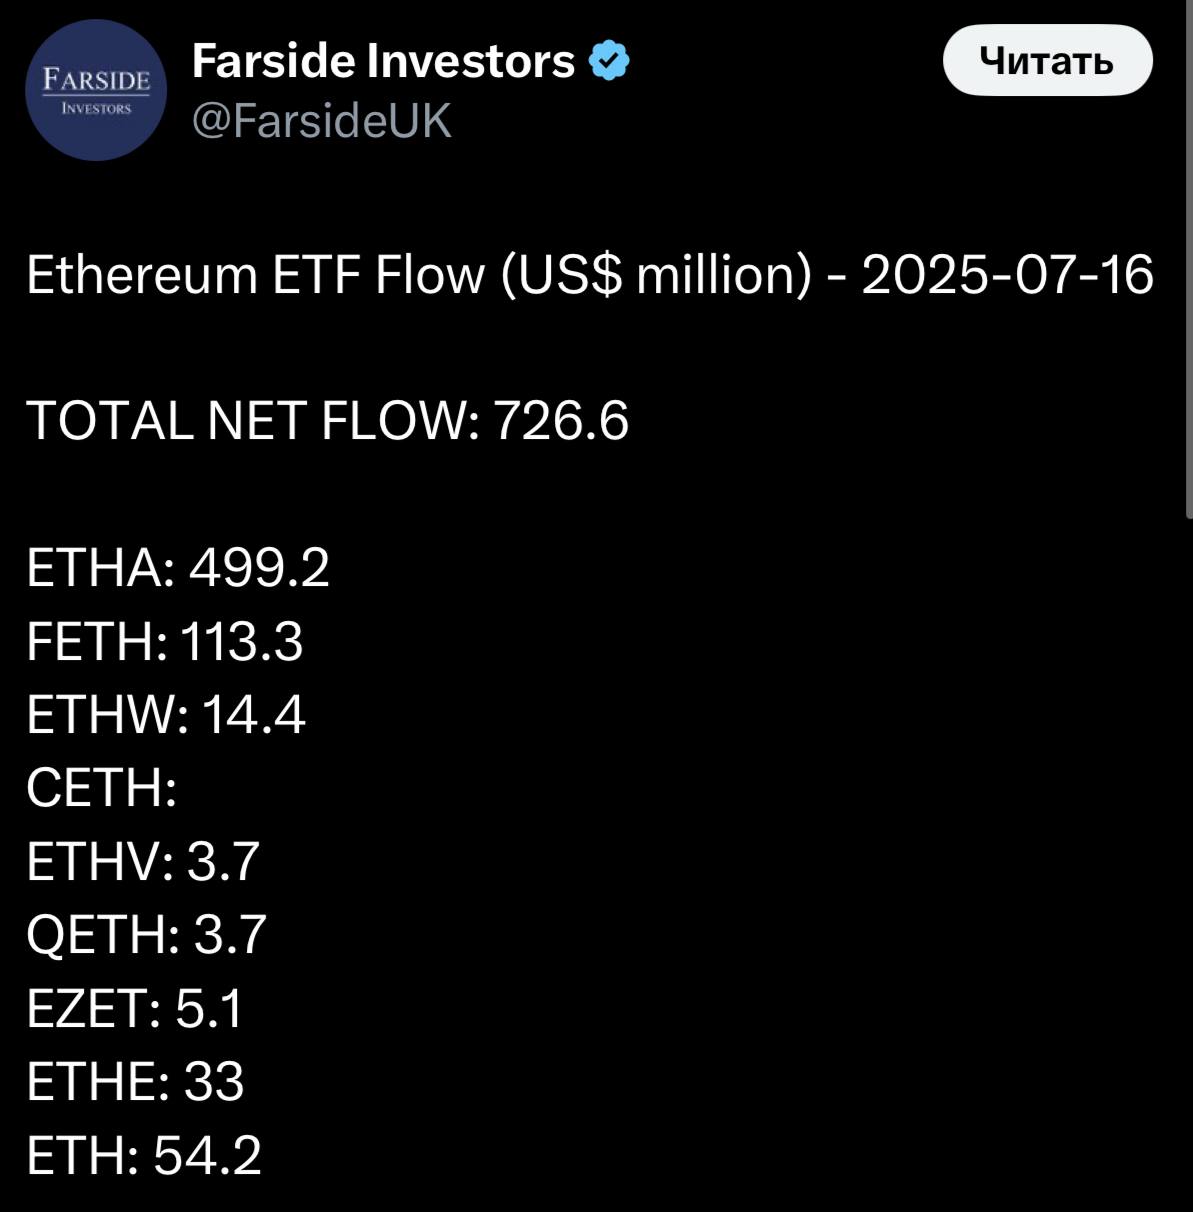Open the @FarsideUK handle link

321,121
